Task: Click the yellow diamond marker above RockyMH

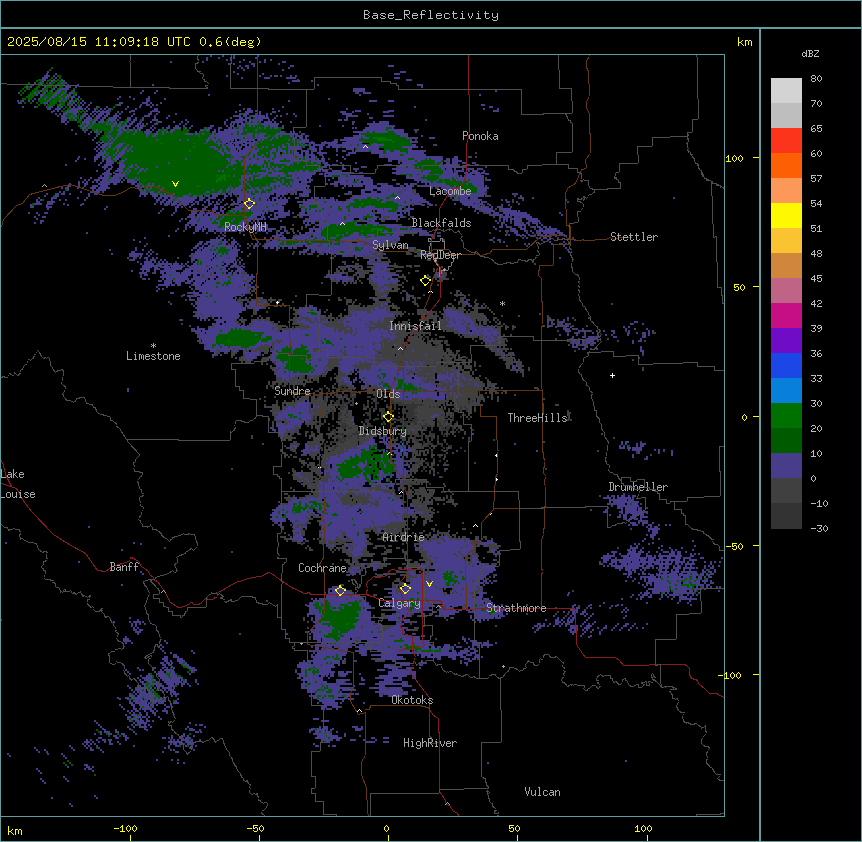Action: [249, 204]
